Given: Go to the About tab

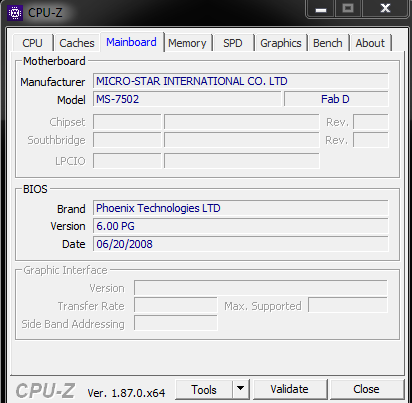Looking at the screenshot, I should pos(370,43).
